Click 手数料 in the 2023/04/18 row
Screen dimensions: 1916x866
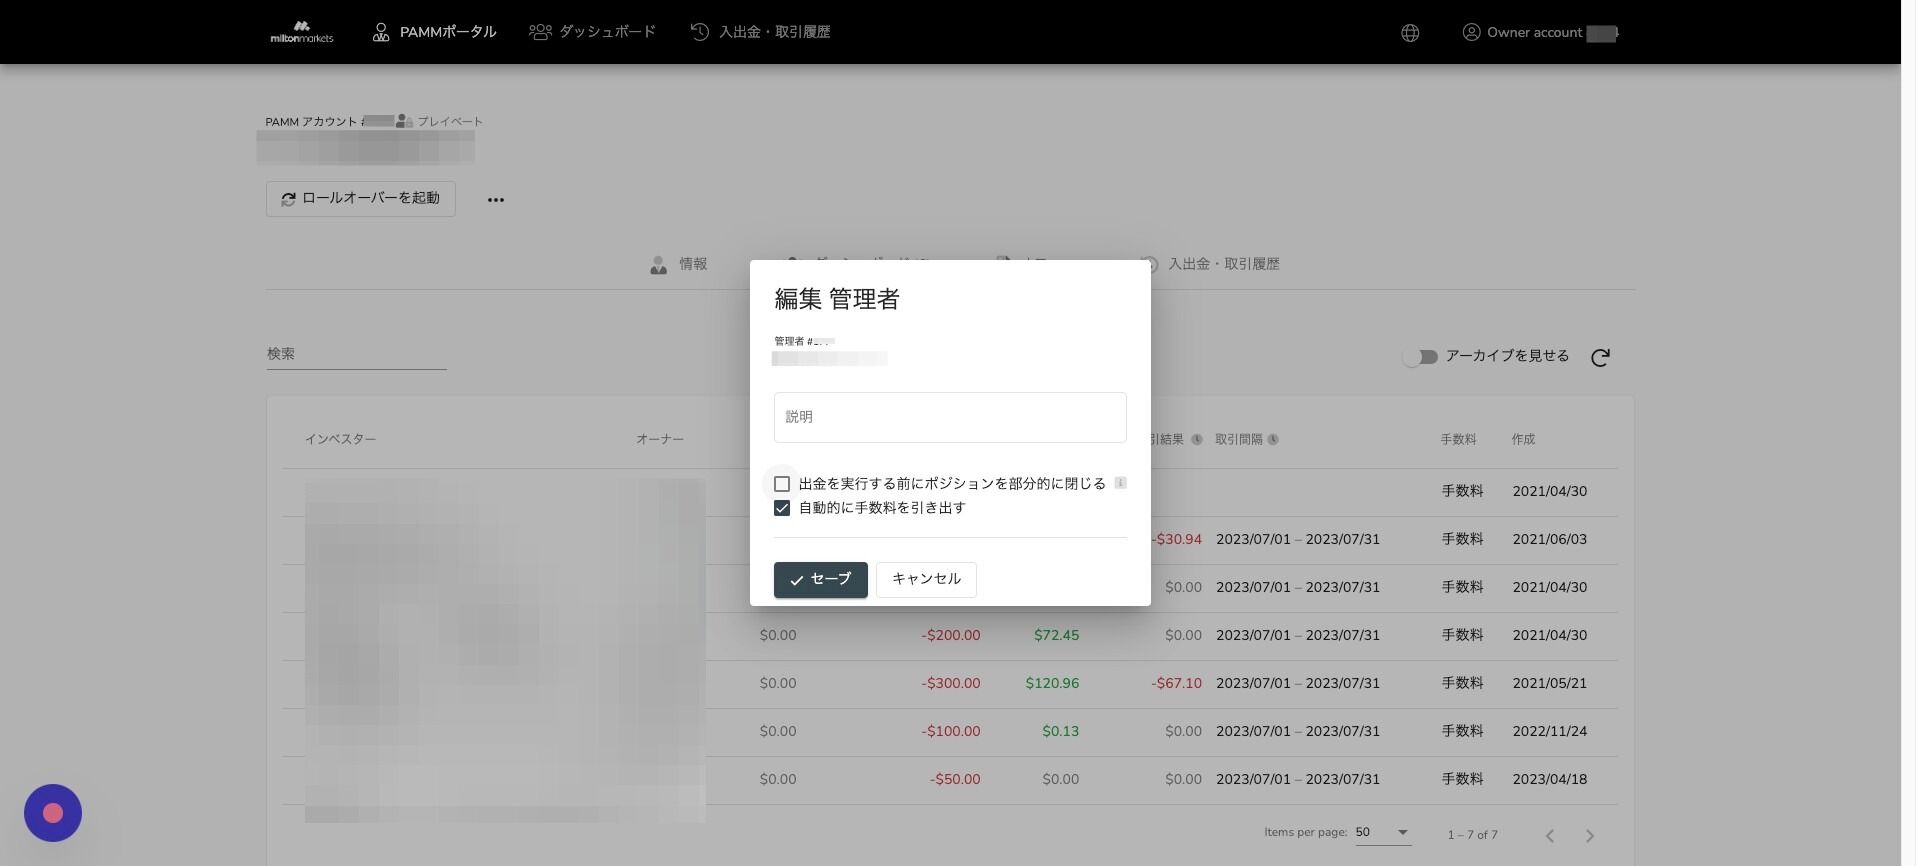pos(1462,779)
